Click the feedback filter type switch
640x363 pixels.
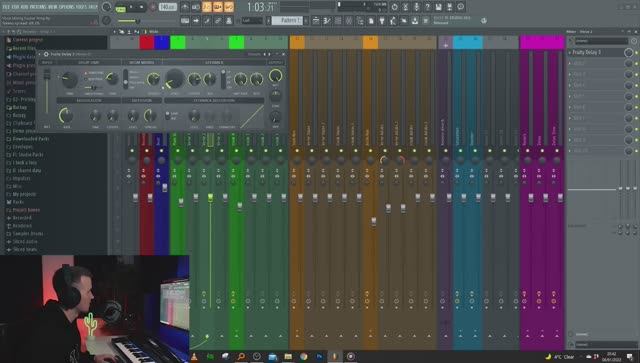(223, 79)
